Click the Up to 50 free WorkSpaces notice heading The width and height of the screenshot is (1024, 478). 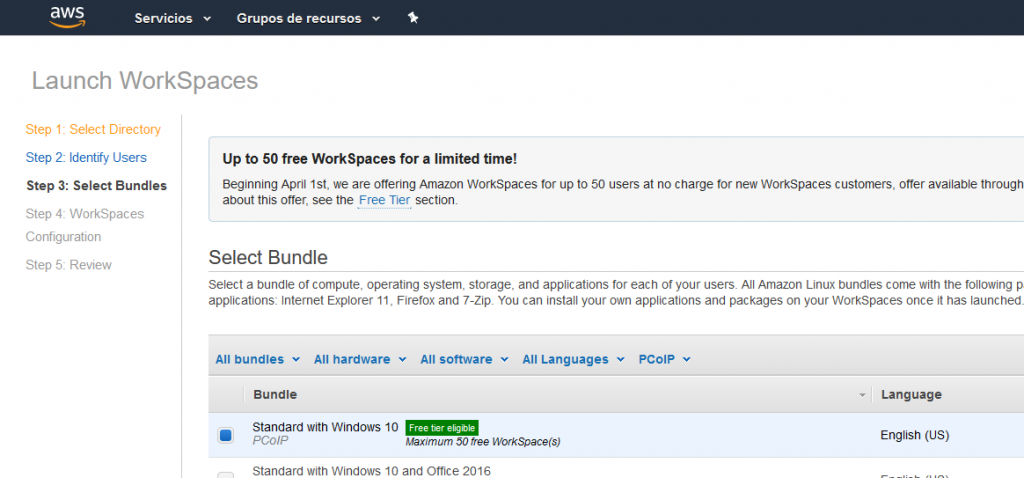(x=370, y=159)
